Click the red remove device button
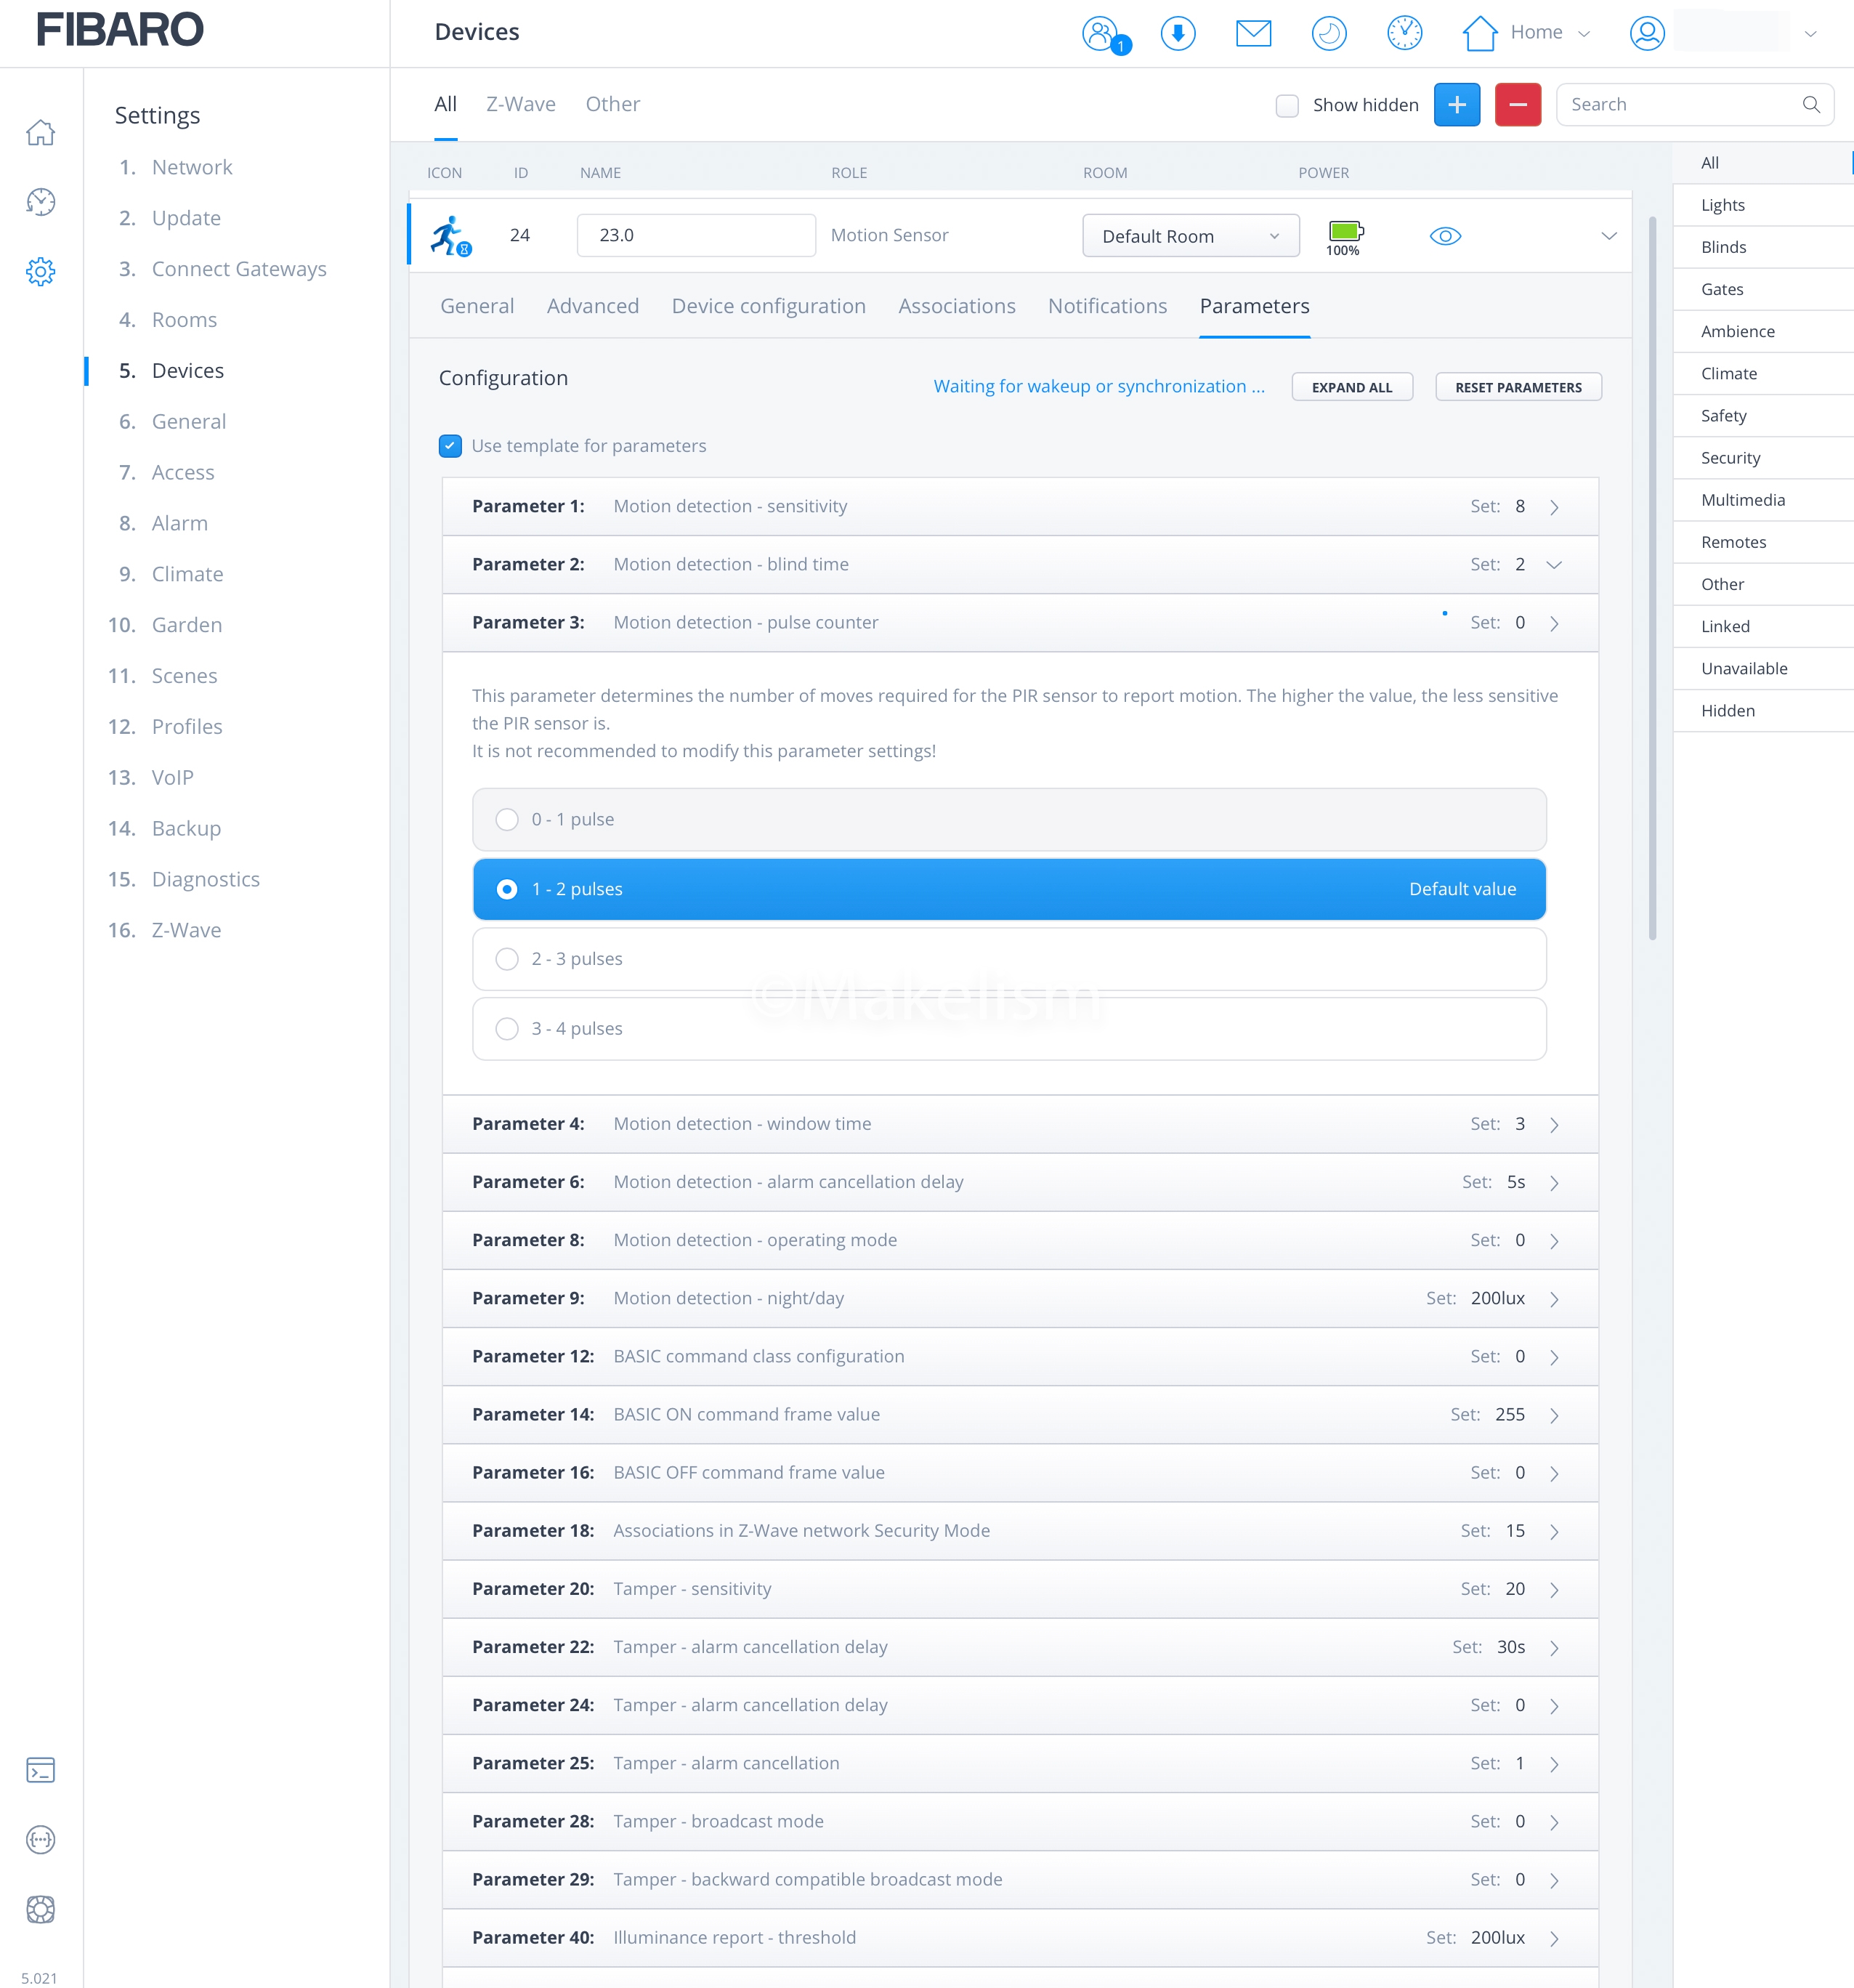Viewport: 1854px width, 1988px height. coord(1517,105)
